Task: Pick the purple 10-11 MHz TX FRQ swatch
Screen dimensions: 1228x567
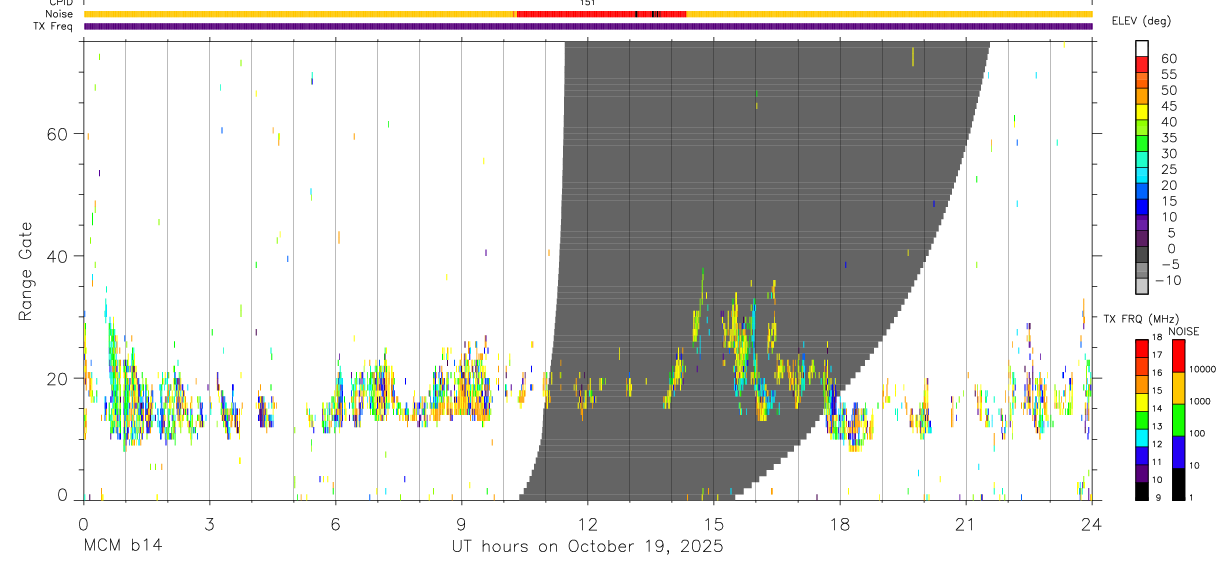Action: tap(1142, 473)
